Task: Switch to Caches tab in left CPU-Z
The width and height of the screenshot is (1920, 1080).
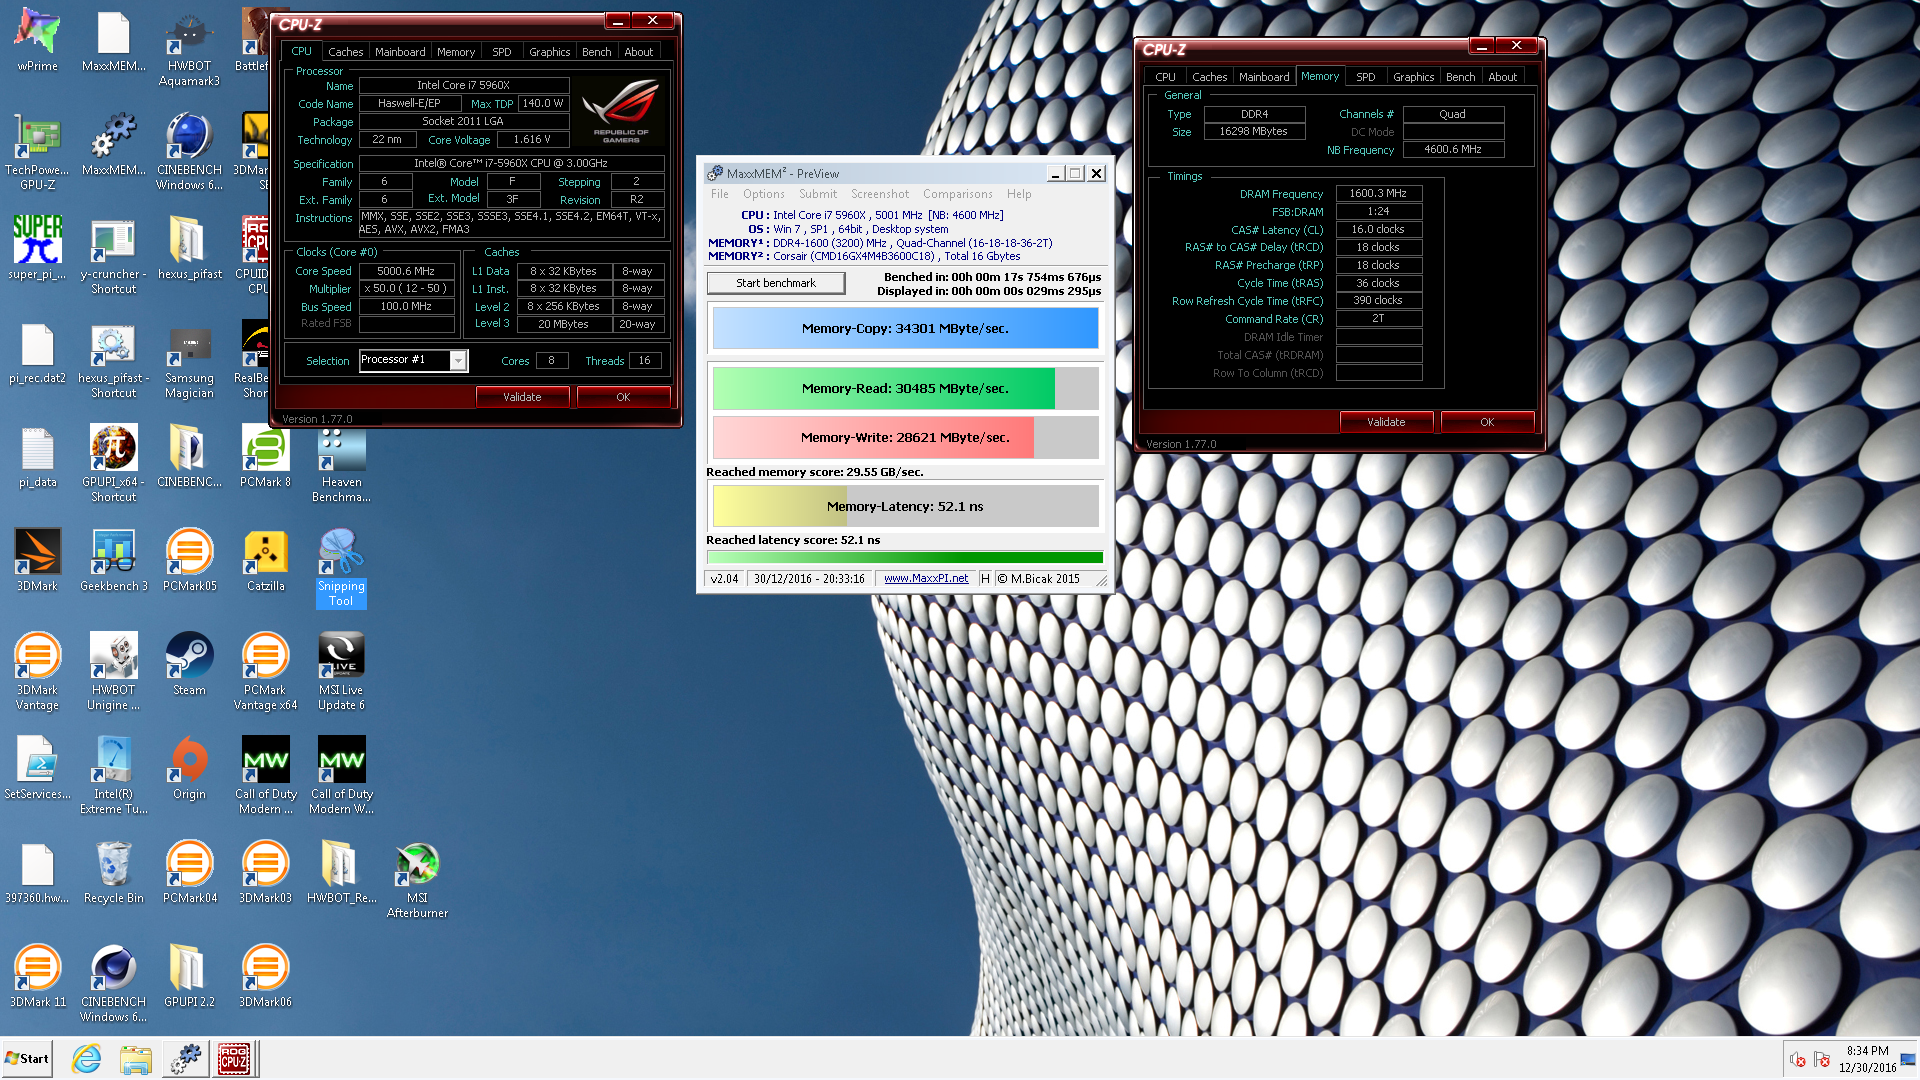Action: [x=346, y=52]
